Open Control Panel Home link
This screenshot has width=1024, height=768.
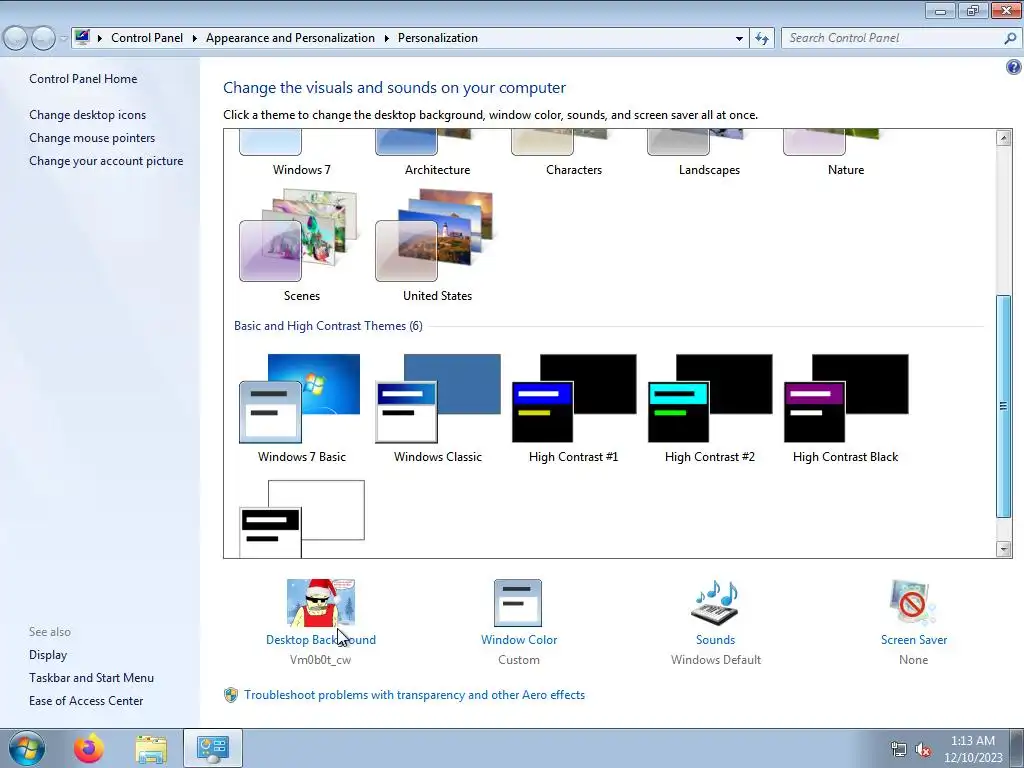point(83,78)
